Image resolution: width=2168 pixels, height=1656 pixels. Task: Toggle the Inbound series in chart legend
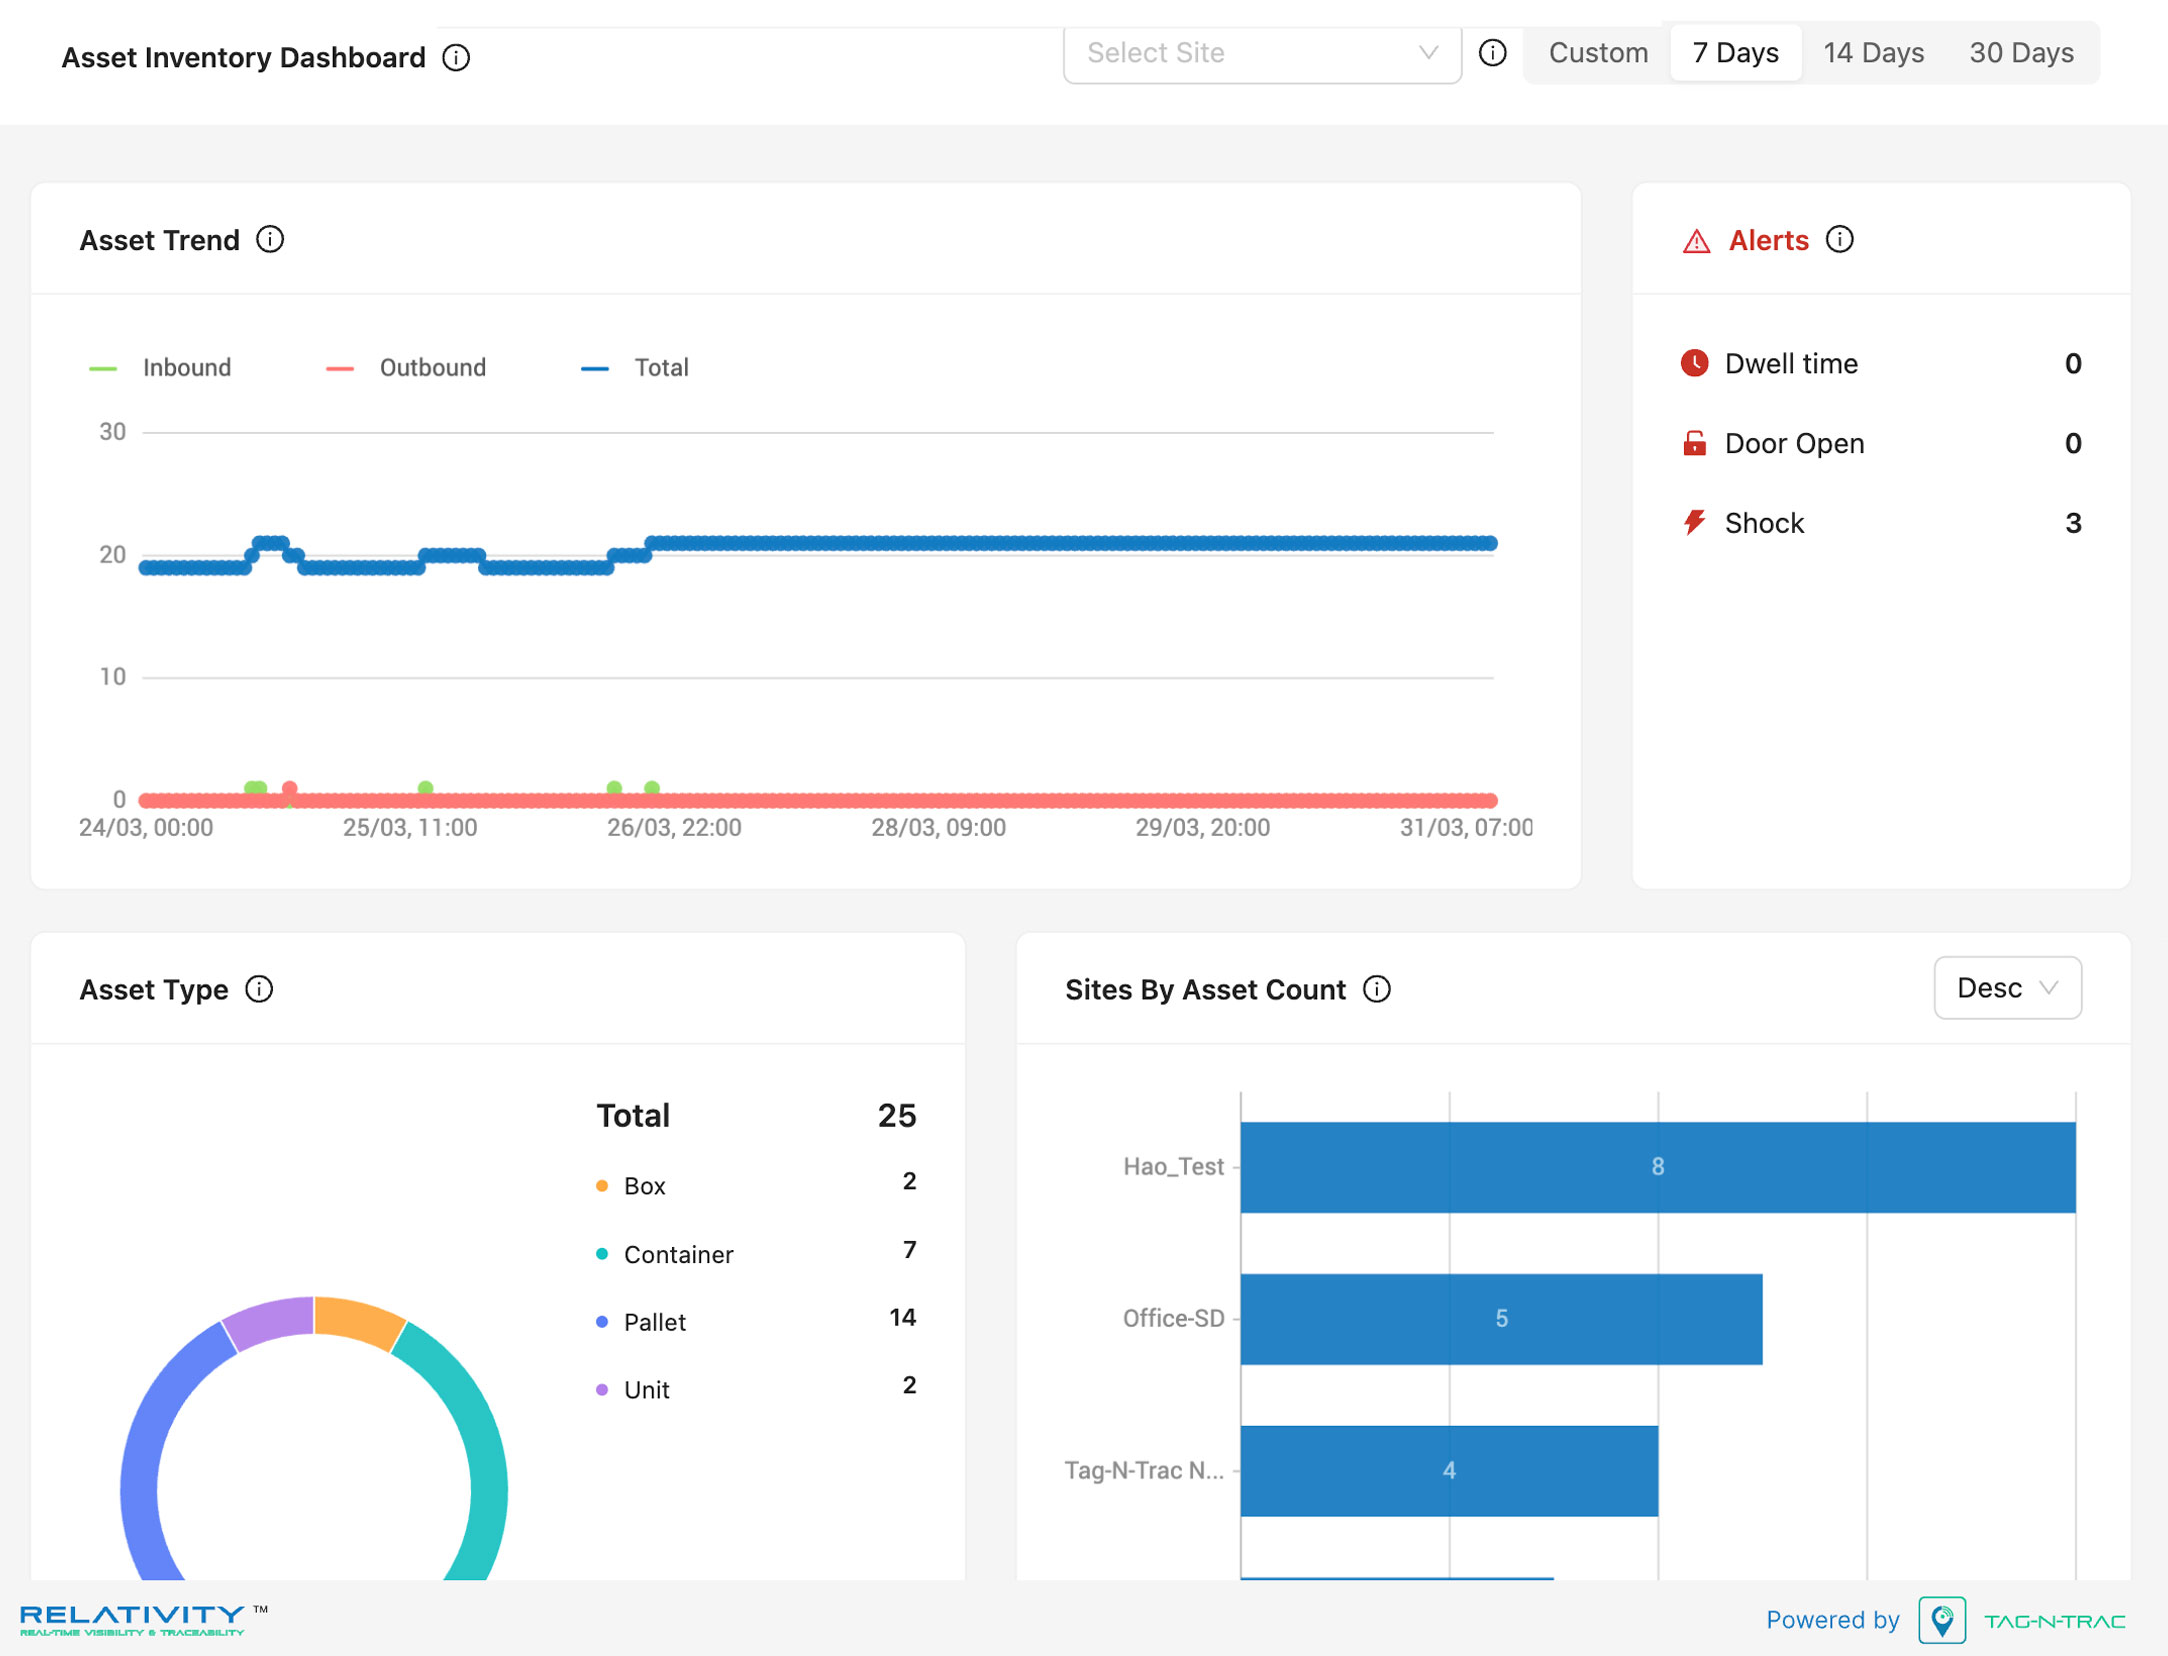pos(160,368)
